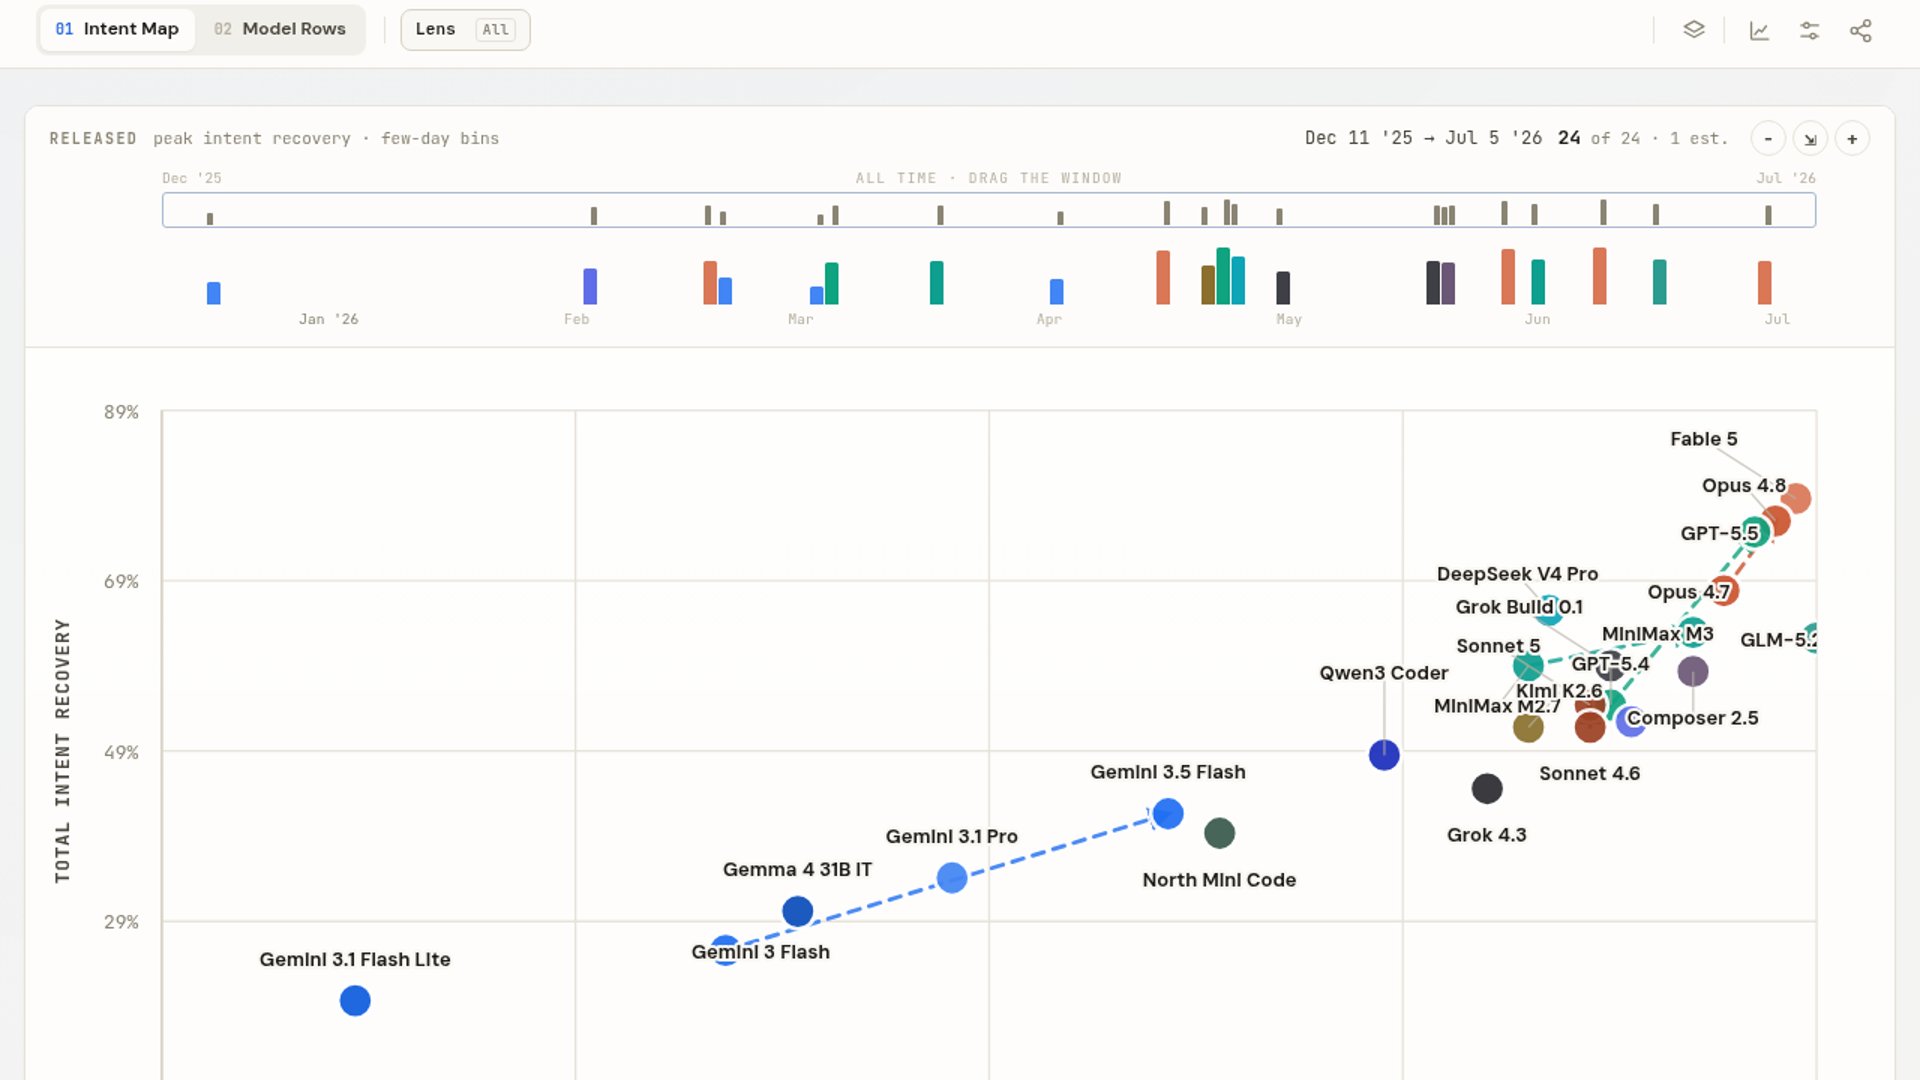Click the Gemini 3 Flash label
Screen dimensions: 1920x1080
760,952
